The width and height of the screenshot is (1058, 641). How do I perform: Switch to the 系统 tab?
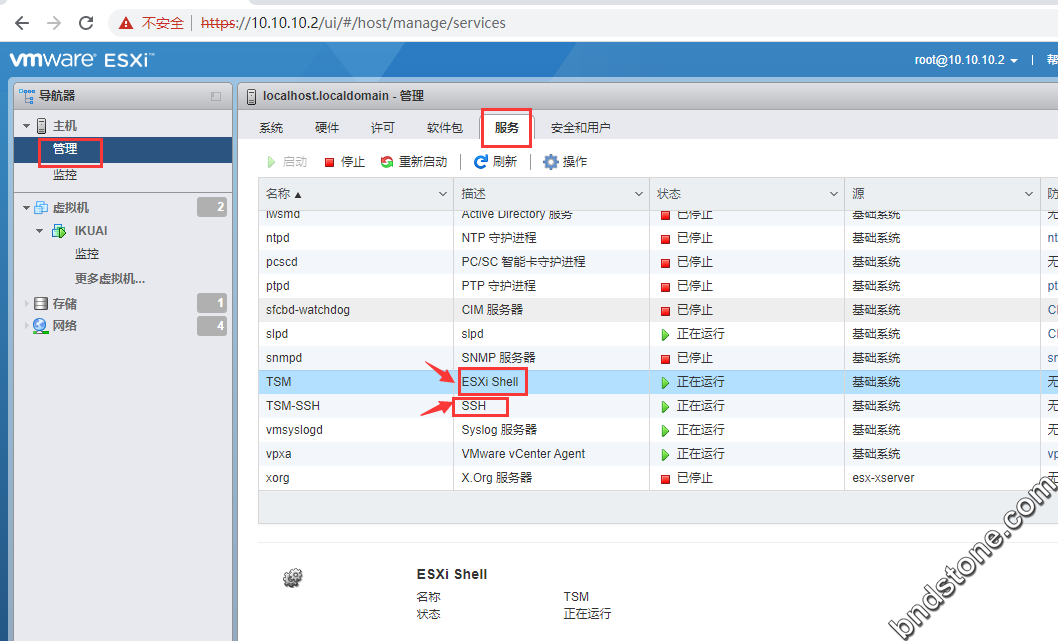pyautogui.click(x=271, y=128)
